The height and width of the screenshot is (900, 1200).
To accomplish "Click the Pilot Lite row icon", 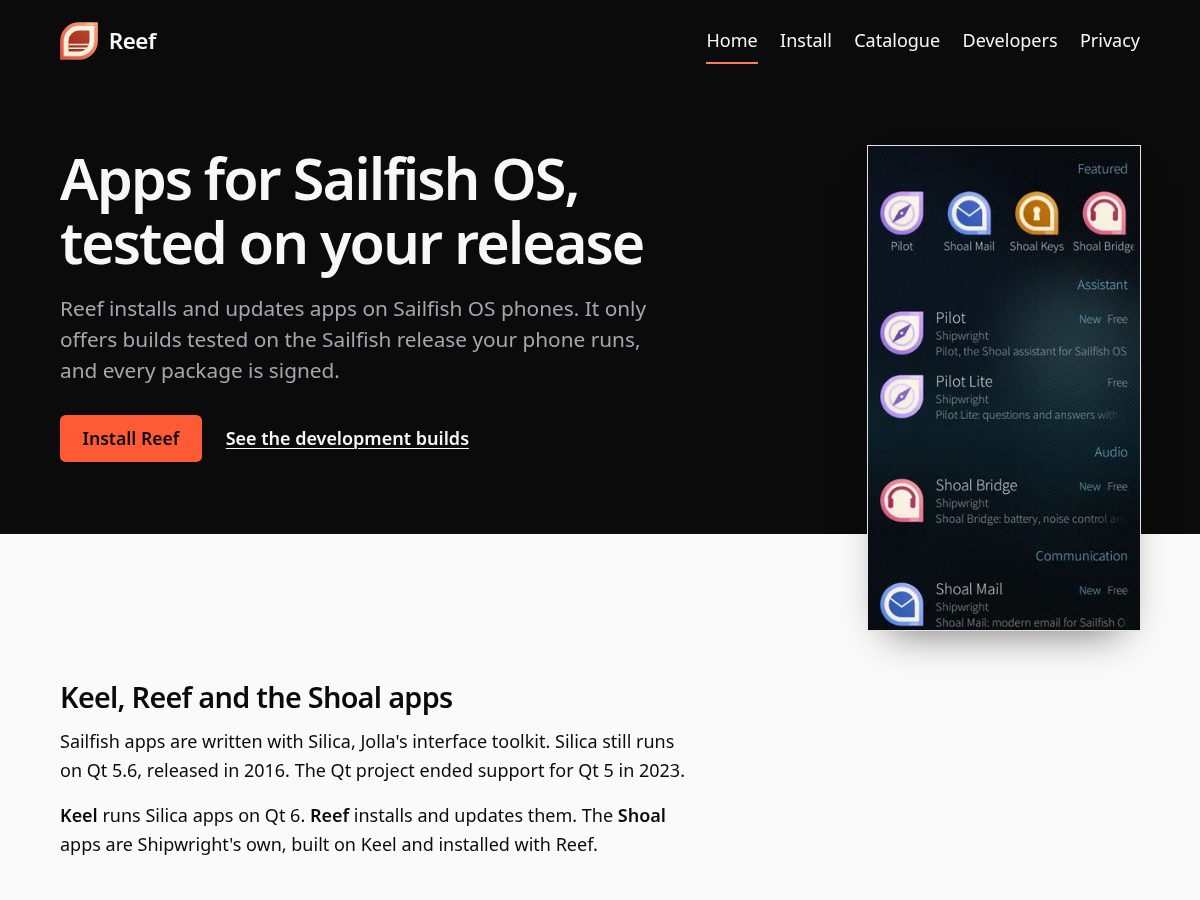I will click(902, 396).
